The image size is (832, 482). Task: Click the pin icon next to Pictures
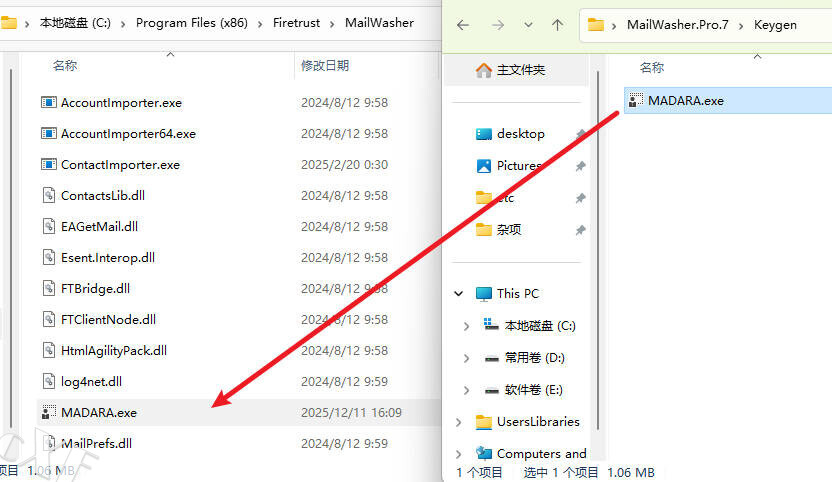click(581, 166)
